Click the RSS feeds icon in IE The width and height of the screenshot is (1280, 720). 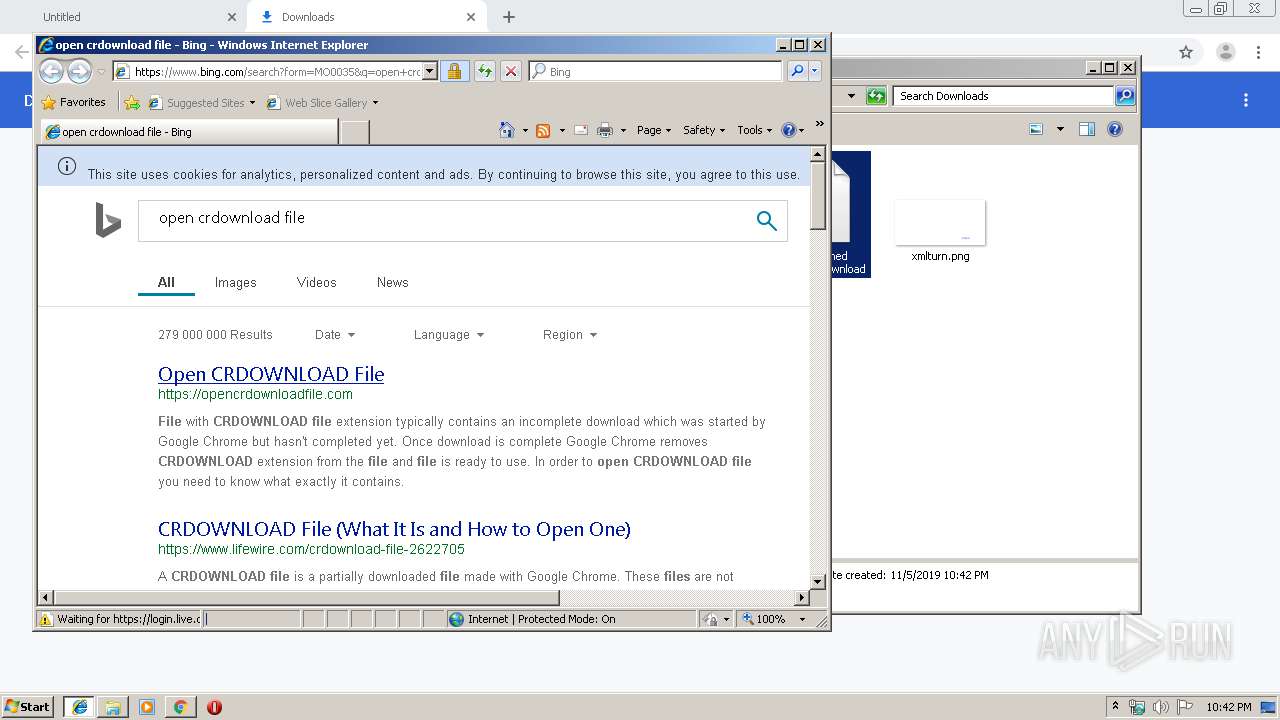(543, 130)
